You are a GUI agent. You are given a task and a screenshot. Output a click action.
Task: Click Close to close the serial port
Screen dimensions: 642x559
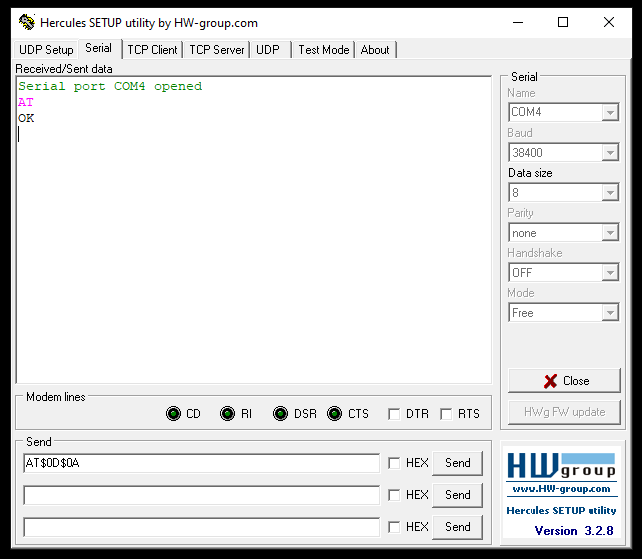click(564, 381)
